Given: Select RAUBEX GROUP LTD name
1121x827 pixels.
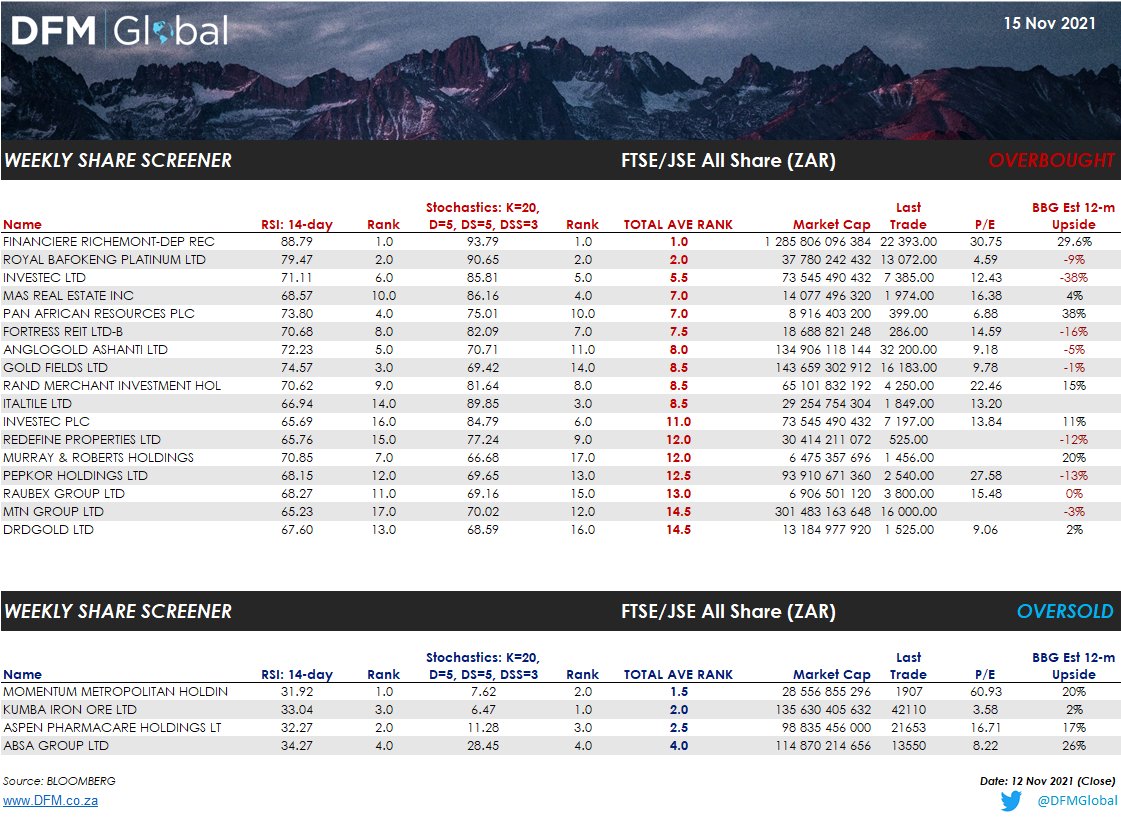Looking at the screenshot, I should coord(64,493).
